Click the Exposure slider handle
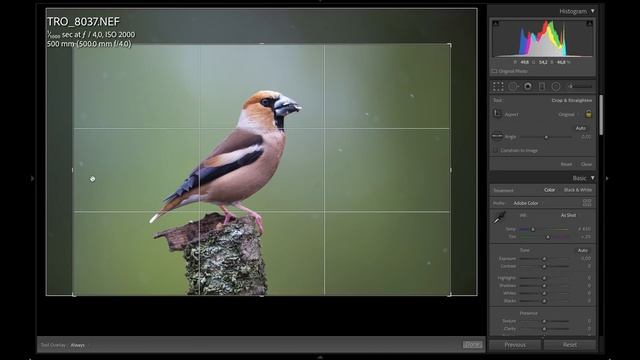The height and width of the screenshot is (360, 640). coord(544,259)
